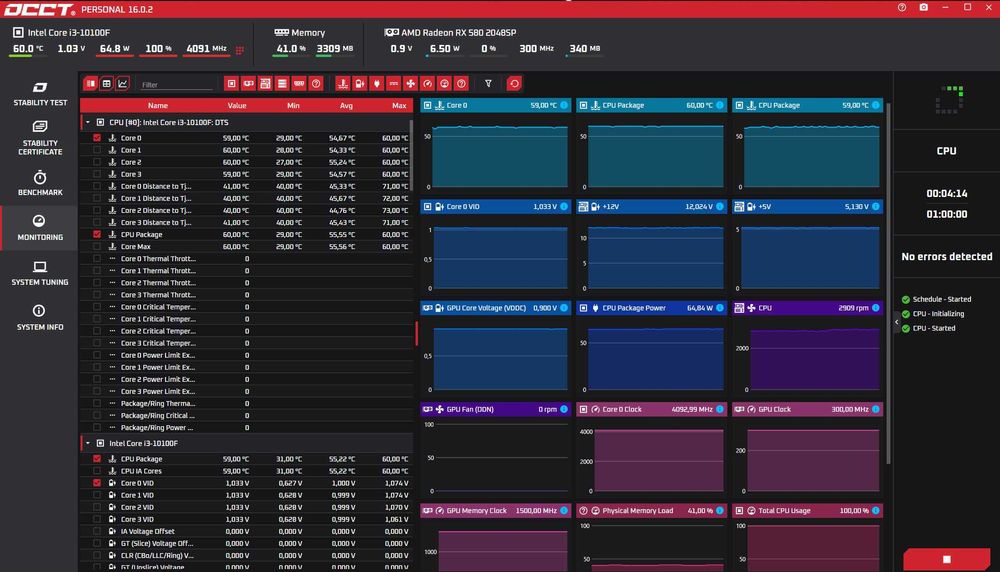Click the Filter text input
Viewport: 1000px width, 572px height.
coord(176,84)
